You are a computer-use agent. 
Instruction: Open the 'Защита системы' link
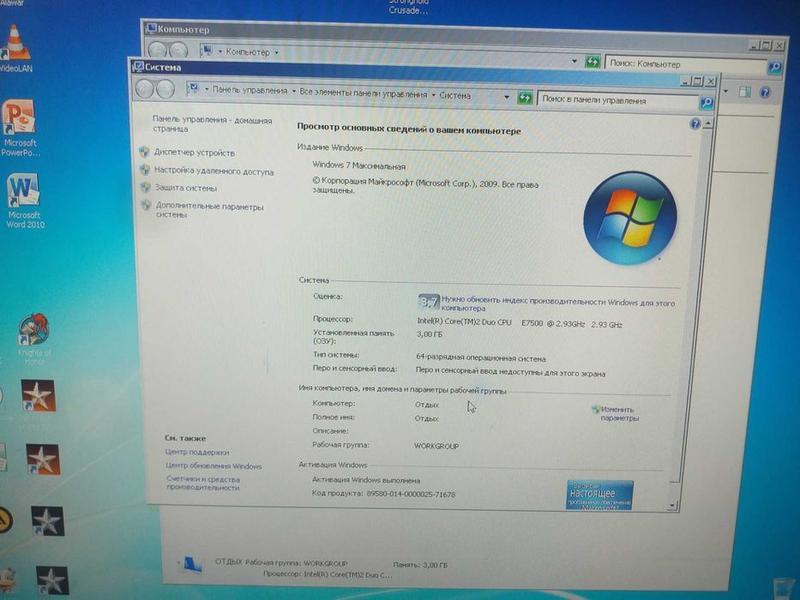click(186, 188)
